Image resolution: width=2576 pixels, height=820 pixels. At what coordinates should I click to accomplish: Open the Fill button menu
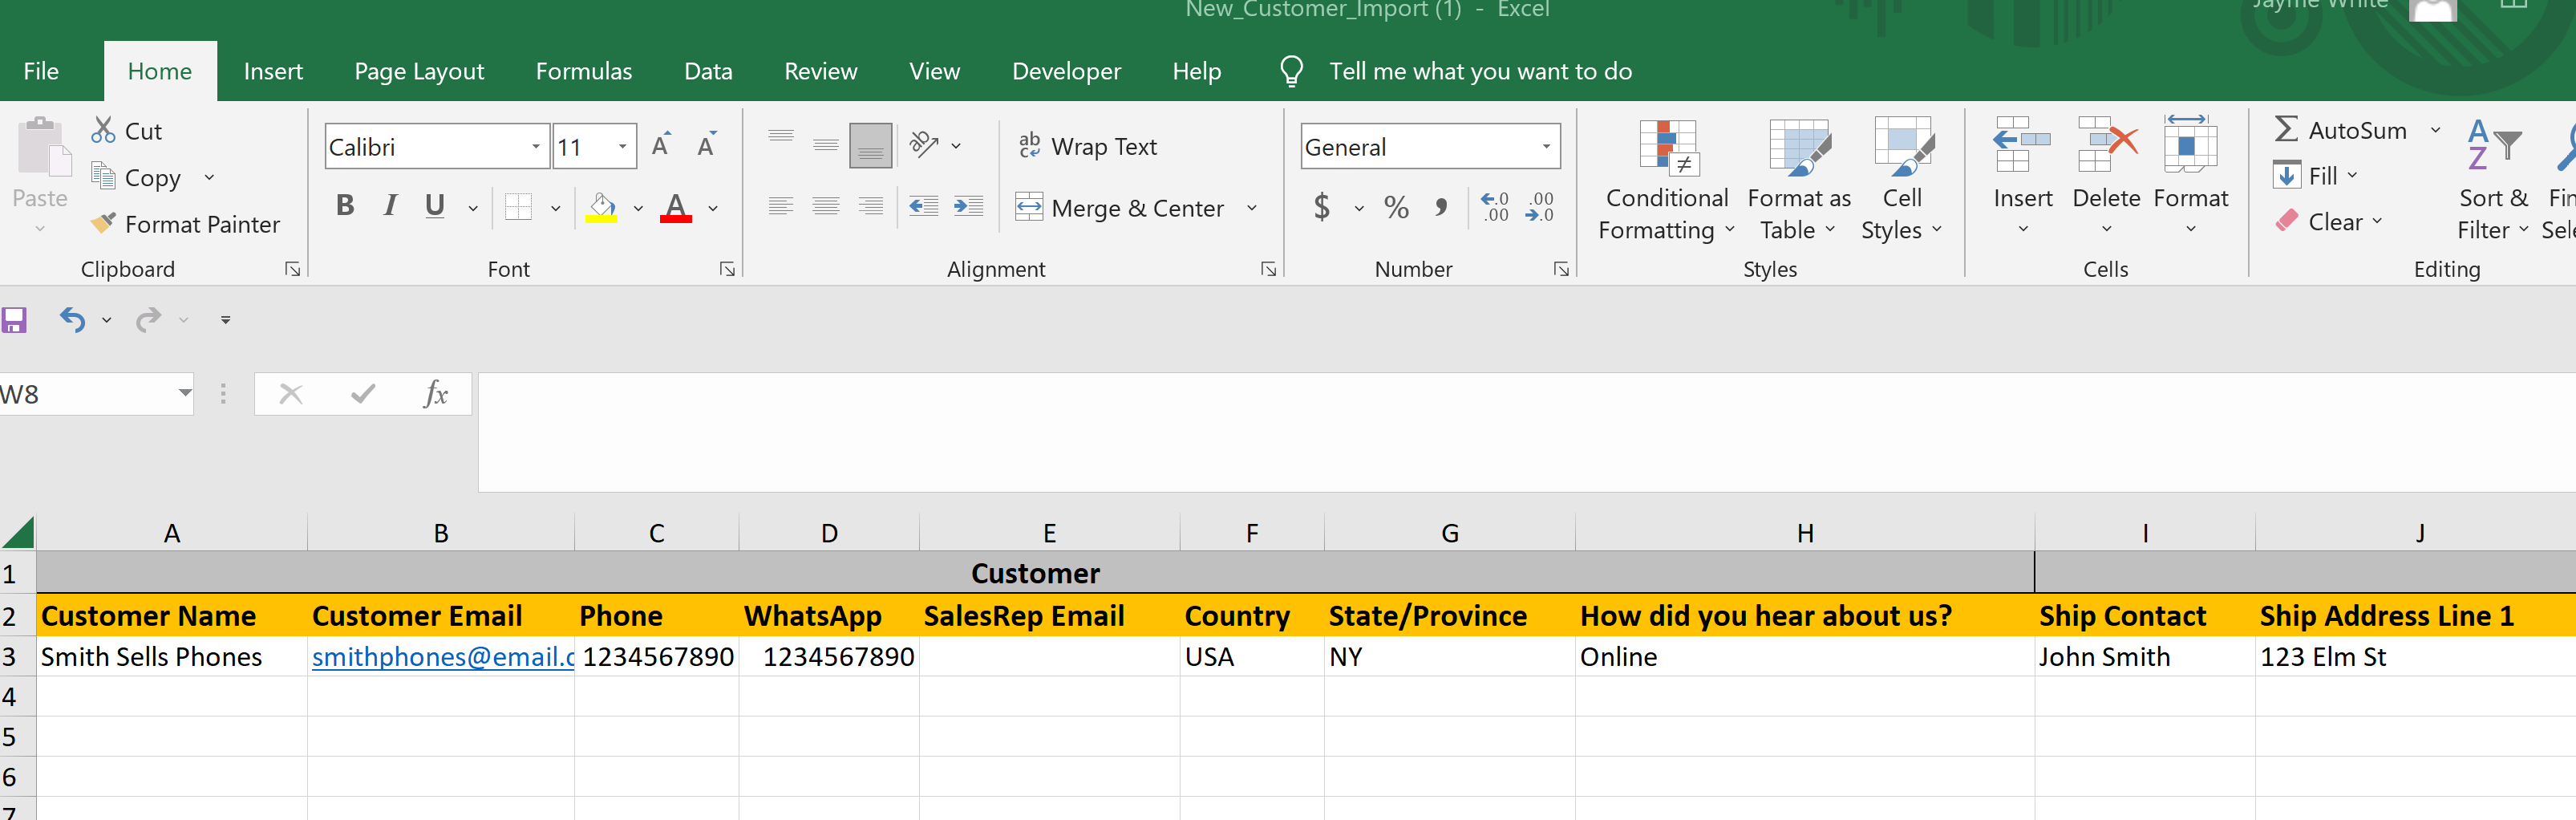[x=2316, y=175]
